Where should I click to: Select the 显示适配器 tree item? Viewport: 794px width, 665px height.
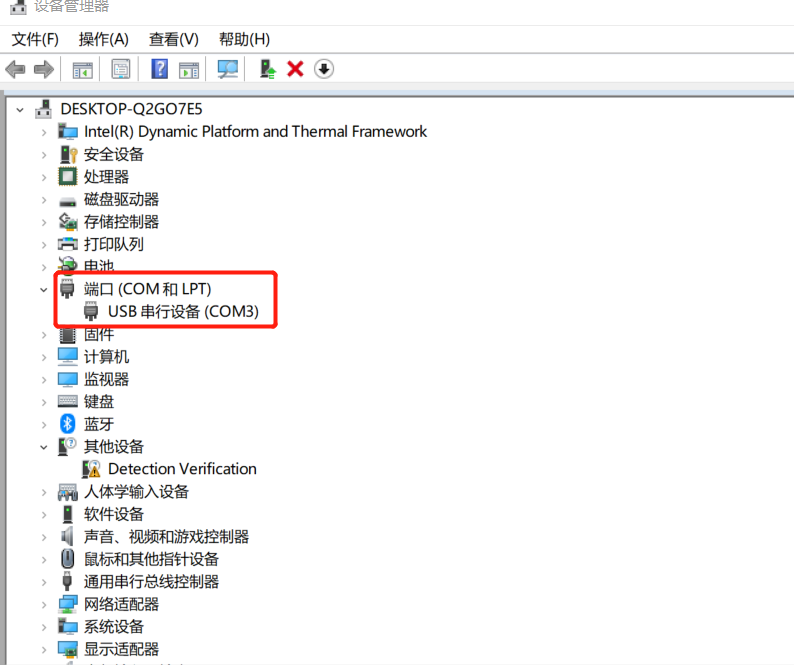[122, 649]
